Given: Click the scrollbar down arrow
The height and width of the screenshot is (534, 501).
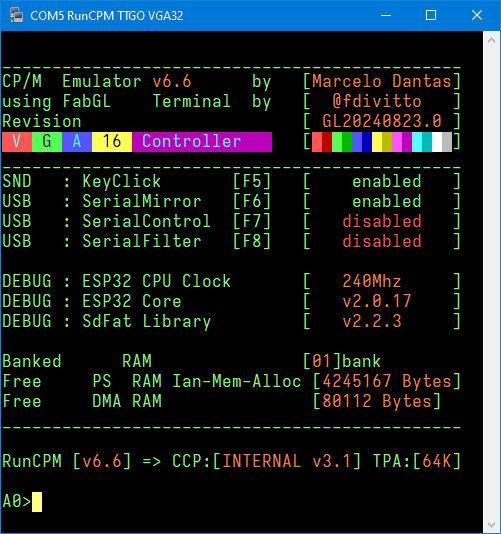Looking at the screenshot, I should (491, 524).
